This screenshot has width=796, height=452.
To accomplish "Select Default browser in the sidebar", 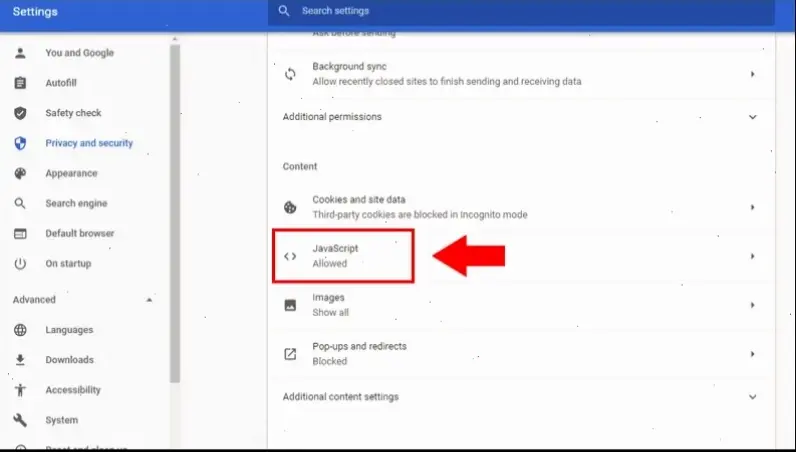I will pos(79,233).
